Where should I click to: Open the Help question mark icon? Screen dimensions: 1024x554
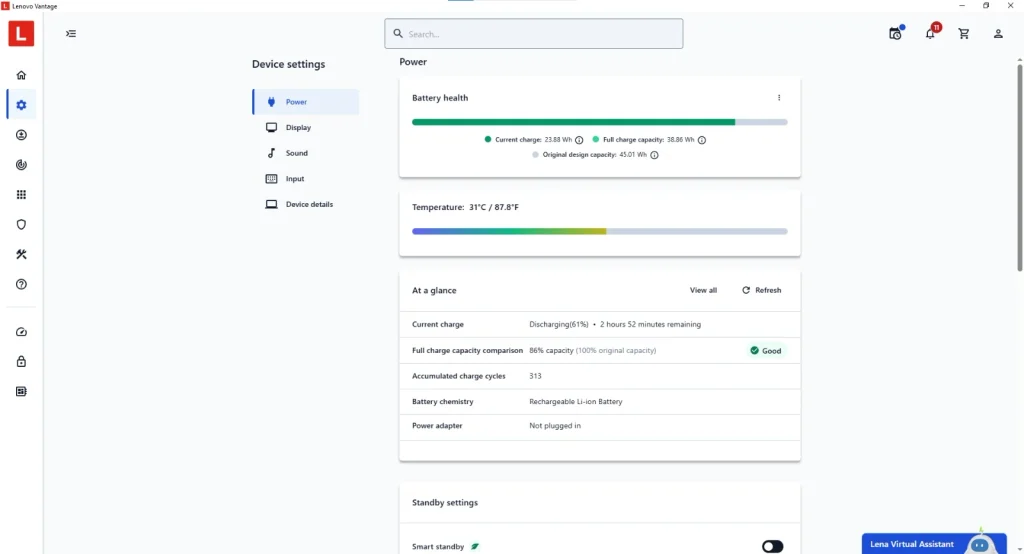coord(21,284)
